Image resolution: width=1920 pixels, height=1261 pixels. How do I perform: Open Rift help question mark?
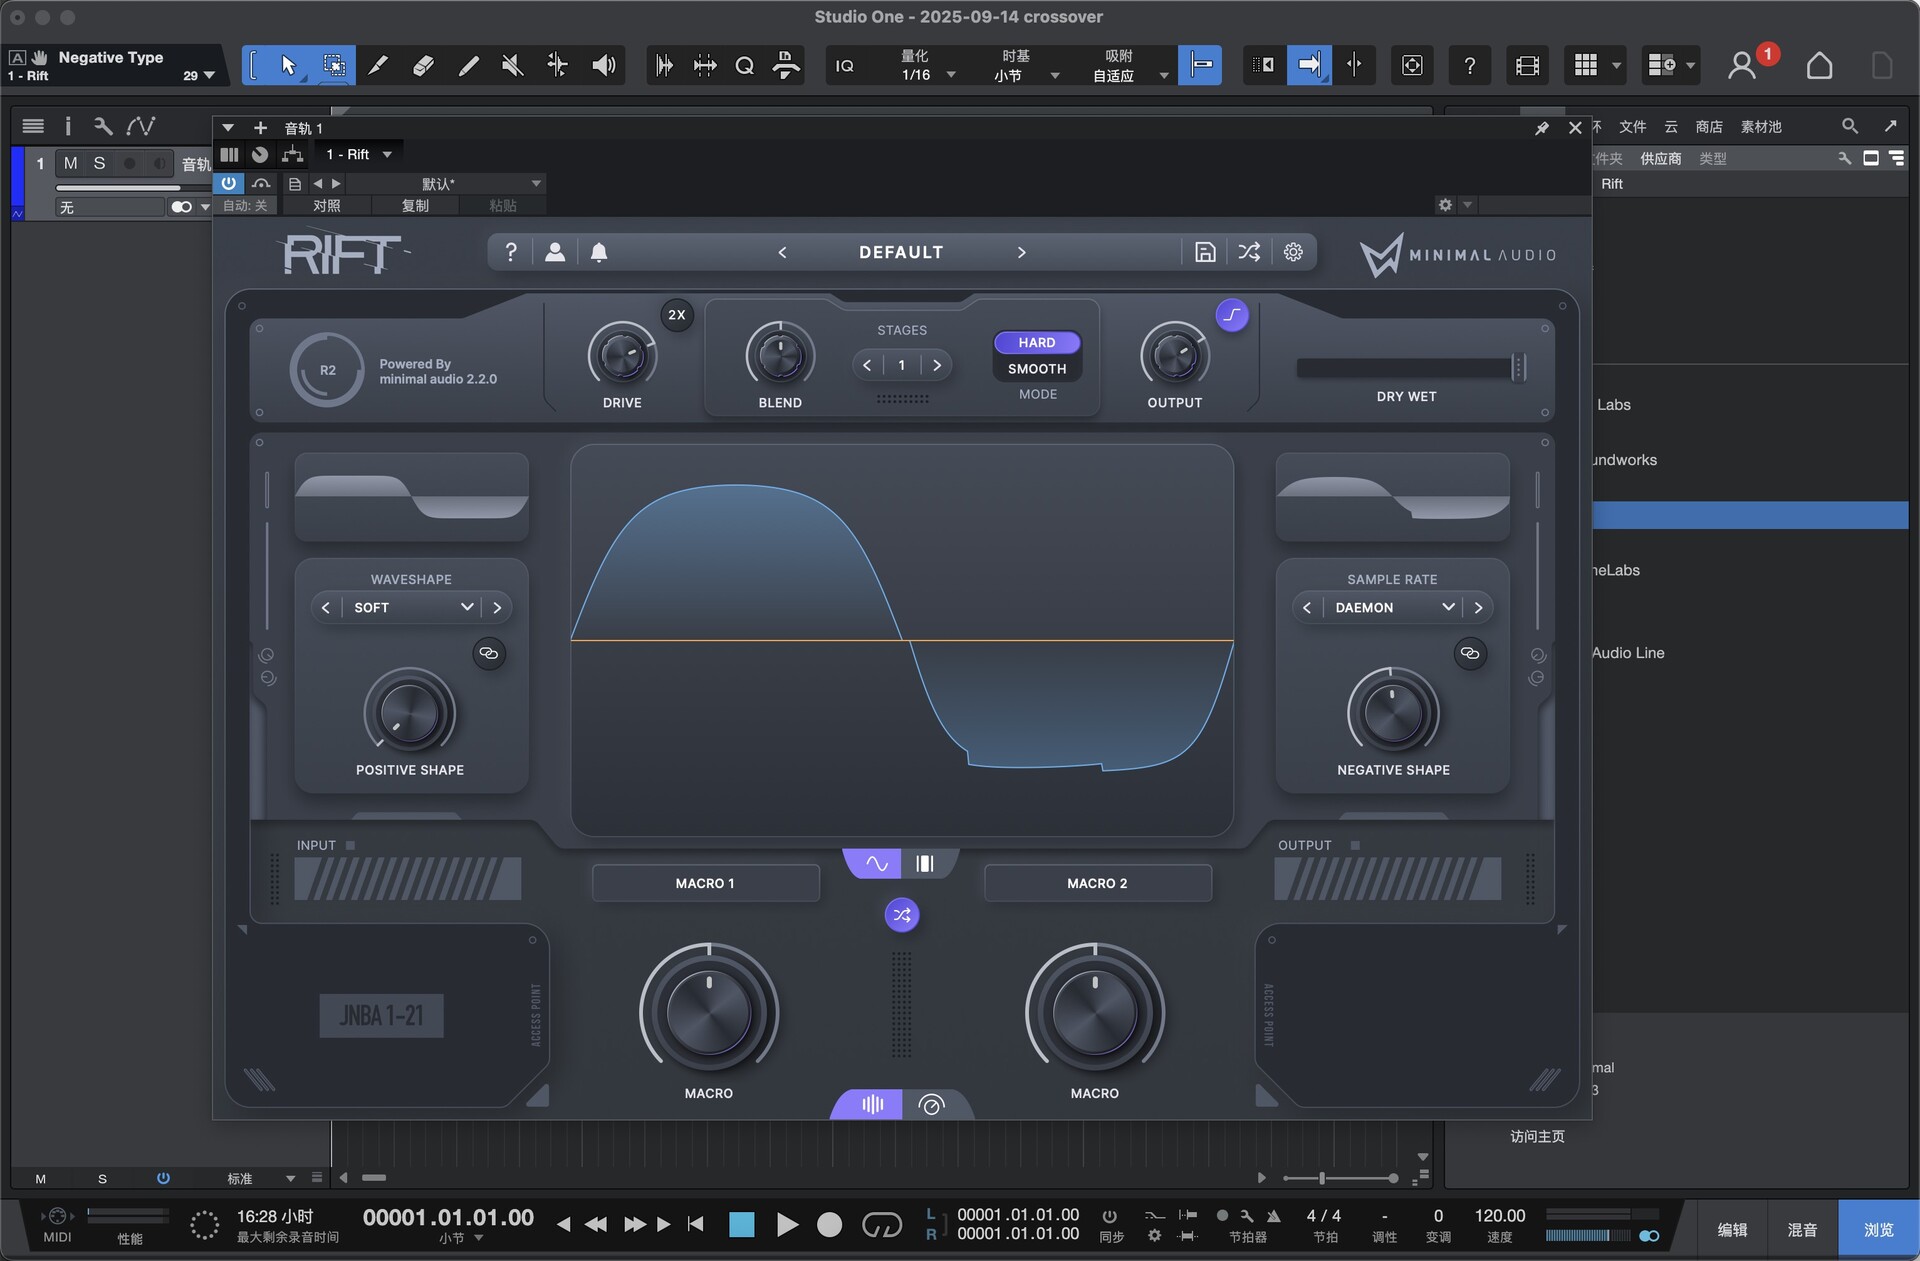tap(511, 252)
